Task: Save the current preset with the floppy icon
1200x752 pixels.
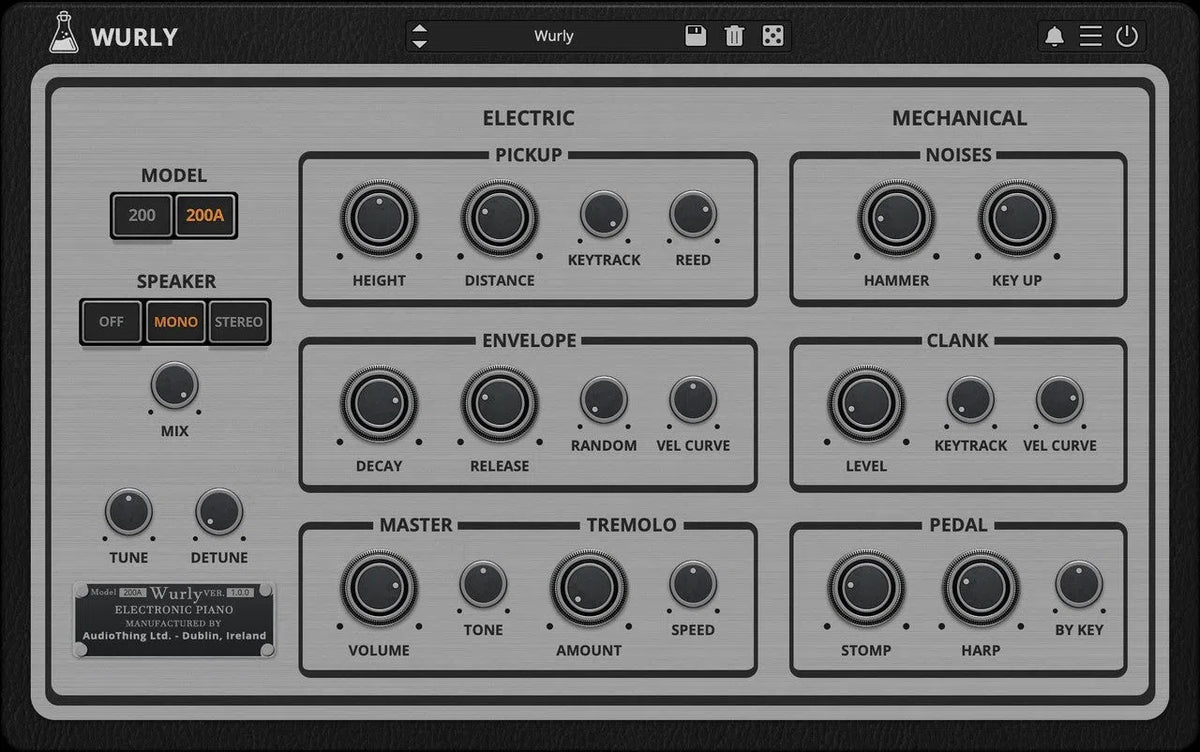Action: tap(694, 35)
